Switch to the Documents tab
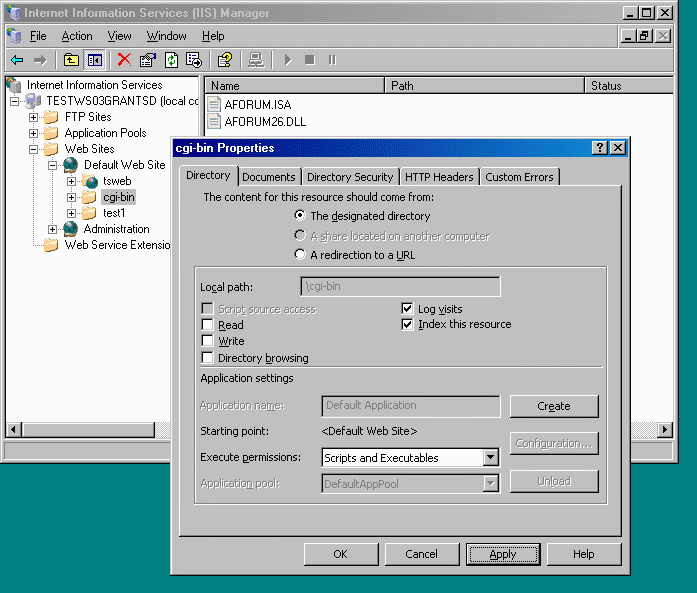The width and height of the screenshot is (697, 593). [268, 177]
